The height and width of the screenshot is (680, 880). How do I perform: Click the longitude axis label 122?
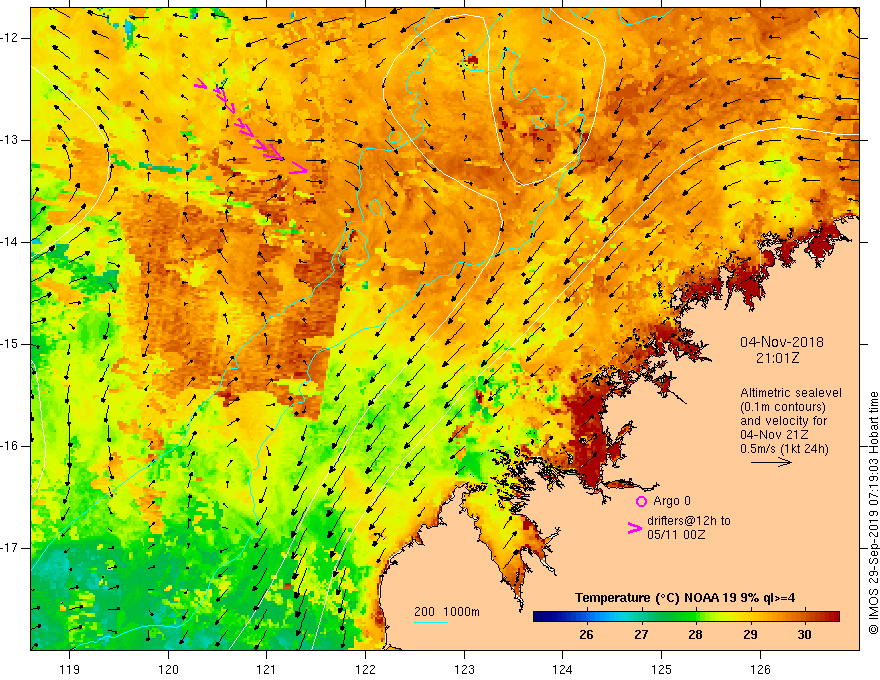pyautogui.click(x=365, y=669)
